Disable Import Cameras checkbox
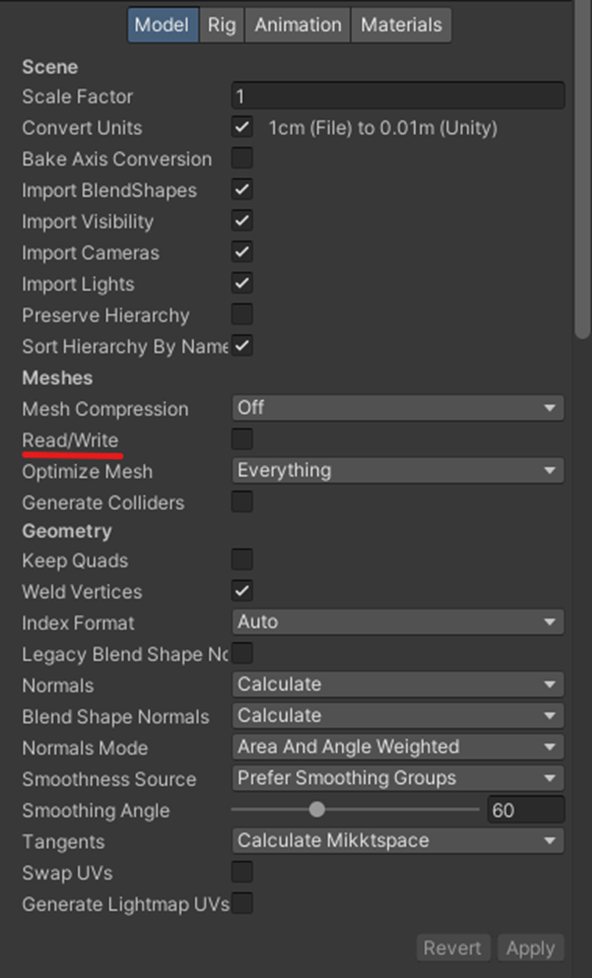Image resolution: width=592 pixels, height=978 pixels. (242, 252)
